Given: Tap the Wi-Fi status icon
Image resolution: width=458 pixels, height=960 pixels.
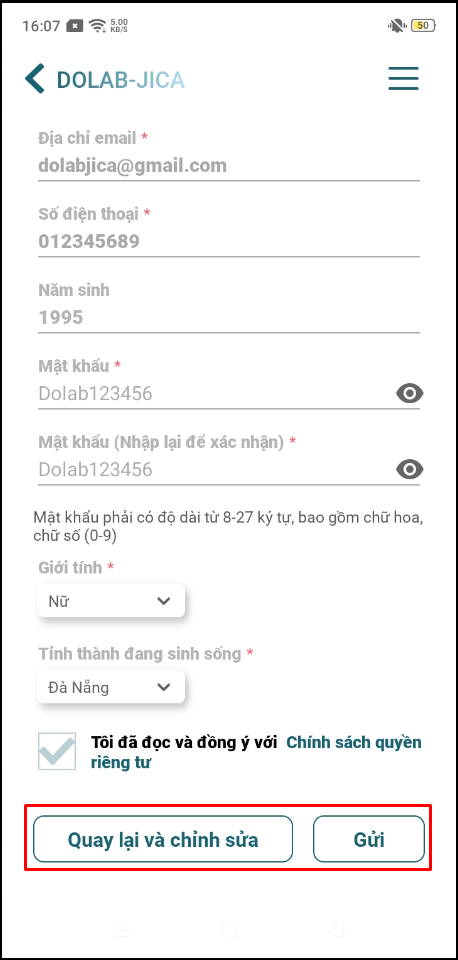Looking at the screenshot, I should coord(97,26).
